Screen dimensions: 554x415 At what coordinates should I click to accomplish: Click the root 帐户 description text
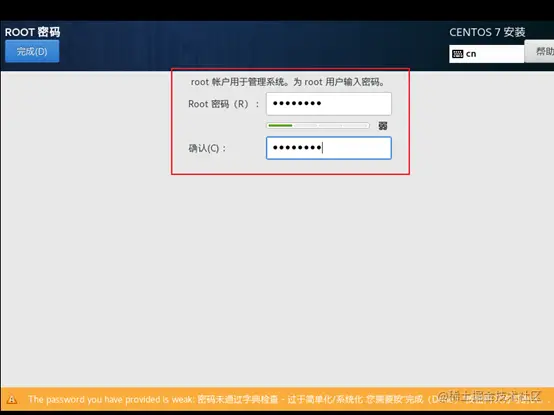click(x=288, y=82)
